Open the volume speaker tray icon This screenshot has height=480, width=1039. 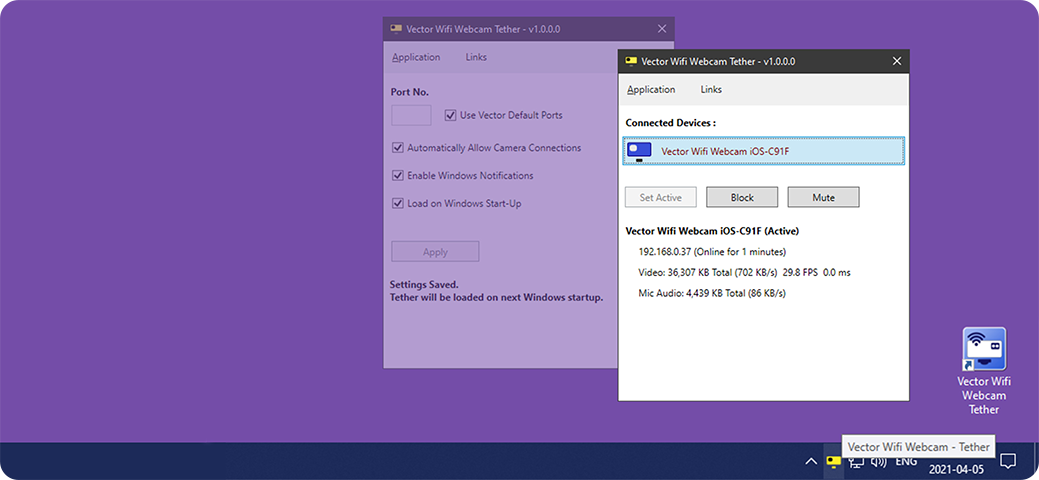click(x=879, y=462)
